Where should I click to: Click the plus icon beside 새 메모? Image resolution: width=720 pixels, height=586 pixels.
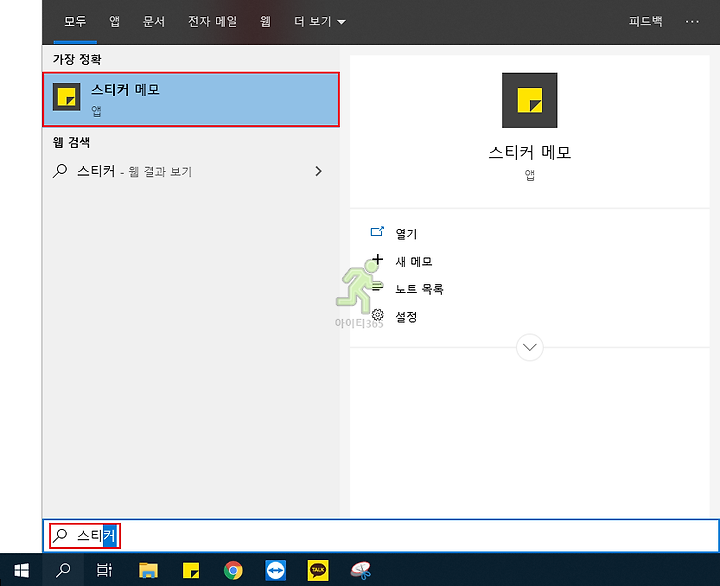[x=377, y=259]
